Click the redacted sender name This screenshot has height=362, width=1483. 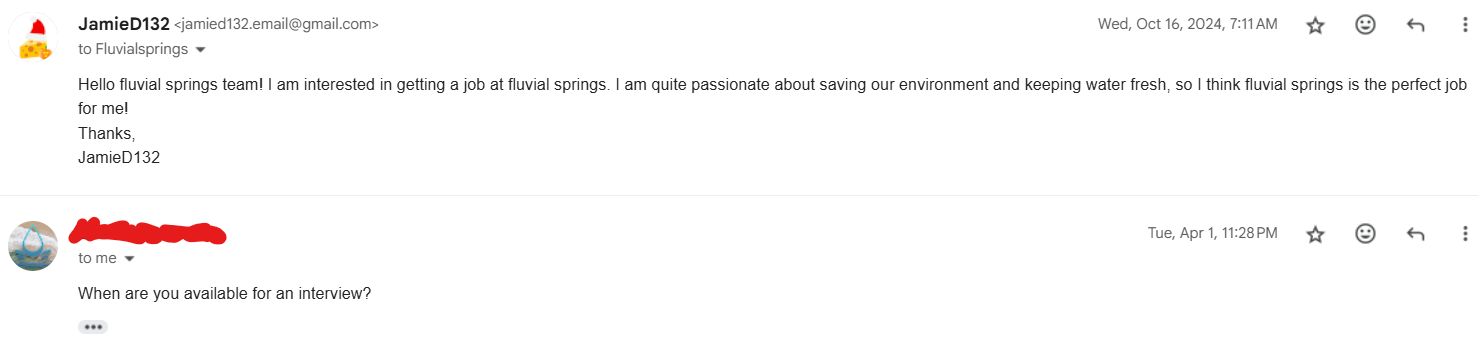pos(148,232)
